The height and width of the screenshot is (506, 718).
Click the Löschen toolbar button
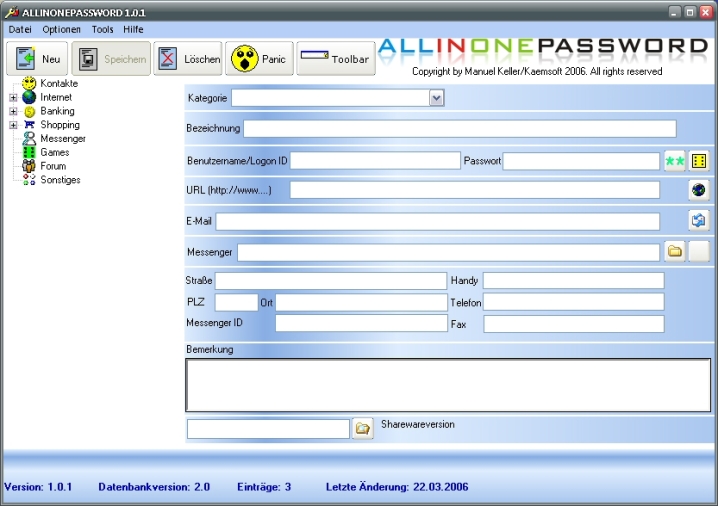(x=188, y=59)
